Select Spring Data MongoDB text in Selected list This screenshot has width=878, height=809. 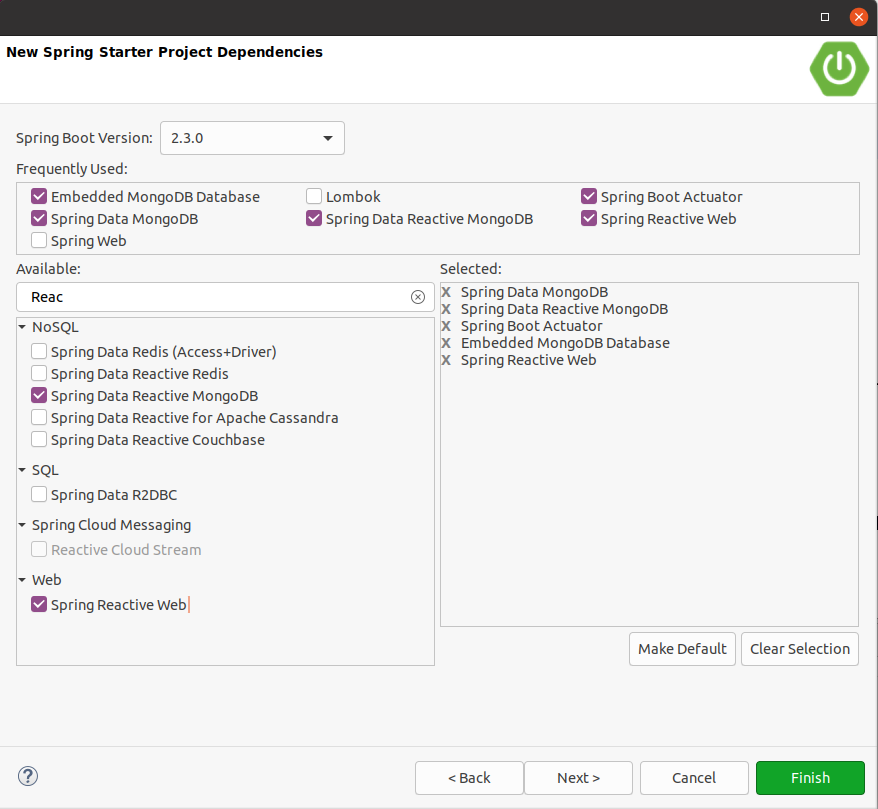(534, 292)
